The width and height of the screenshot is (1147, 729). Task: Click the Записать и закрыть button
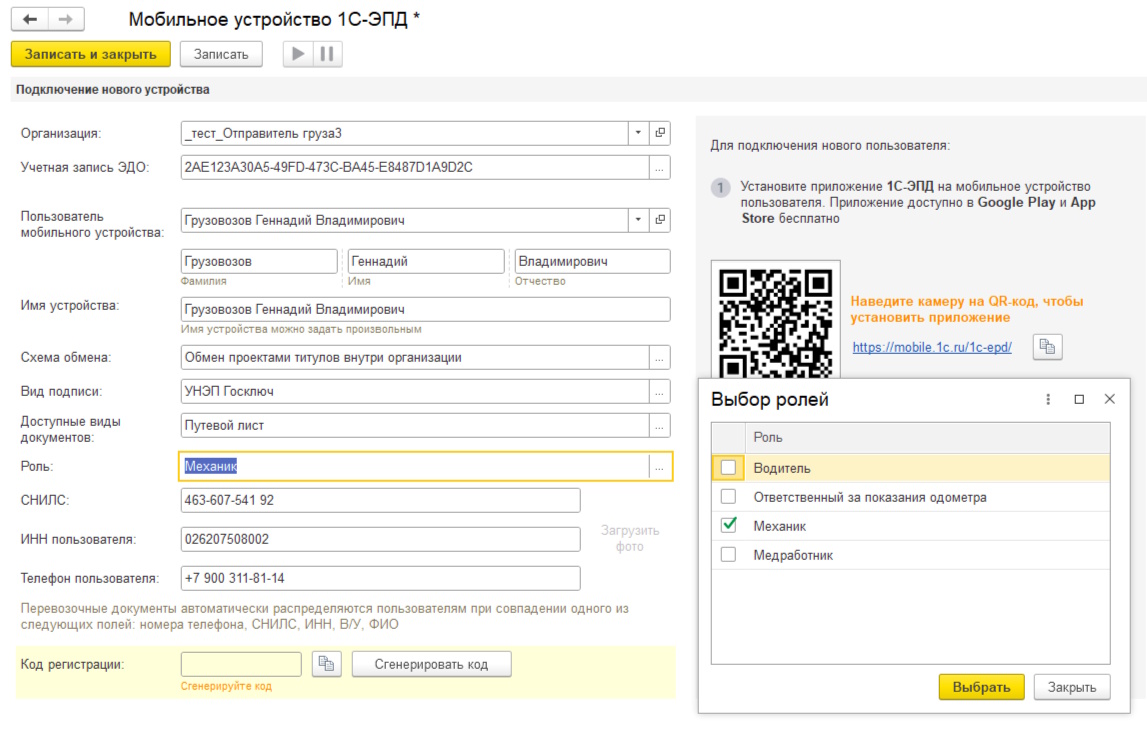[x=91, y=54]
